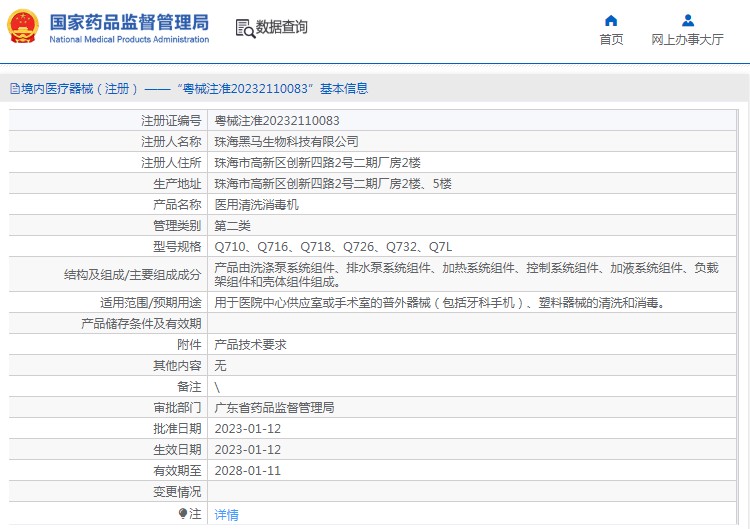Select 批准日期 value 2023-01-12

[248, 429]
